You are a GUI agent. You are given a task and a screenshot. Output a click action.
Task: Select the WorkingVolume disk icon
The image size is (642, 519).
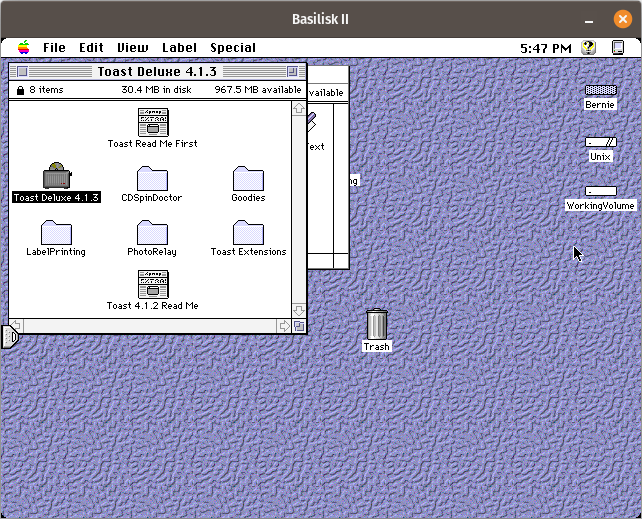pyautogui.click(x=601, y=191)
